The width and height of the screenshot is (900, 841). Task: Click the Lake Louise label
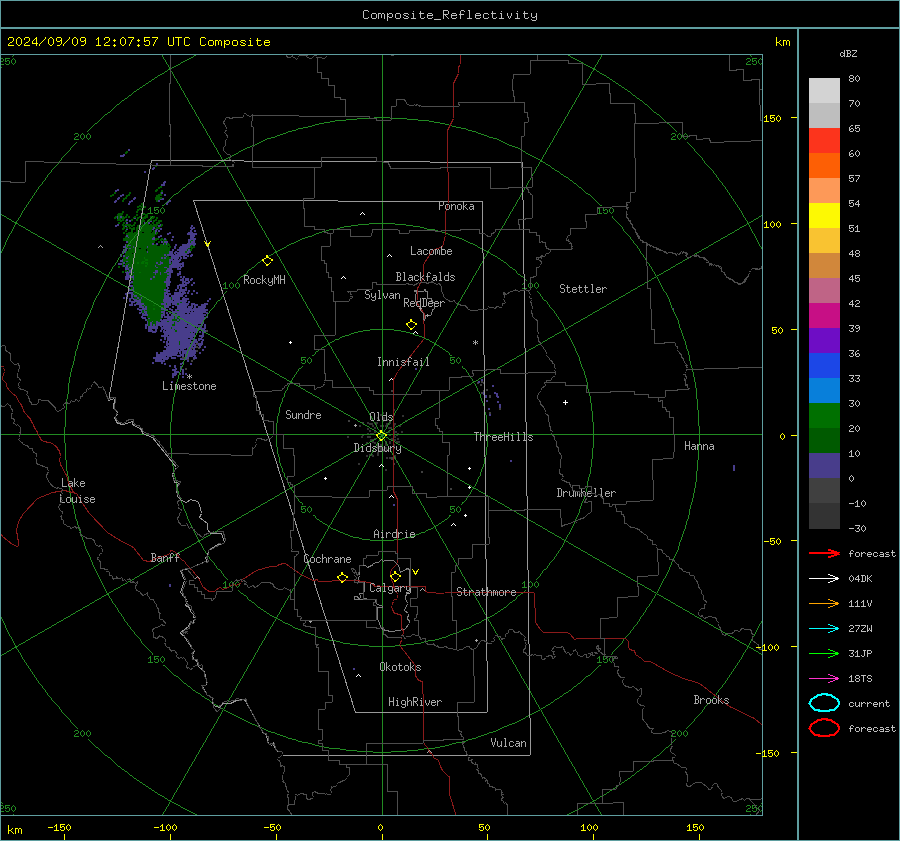[77, 491]
